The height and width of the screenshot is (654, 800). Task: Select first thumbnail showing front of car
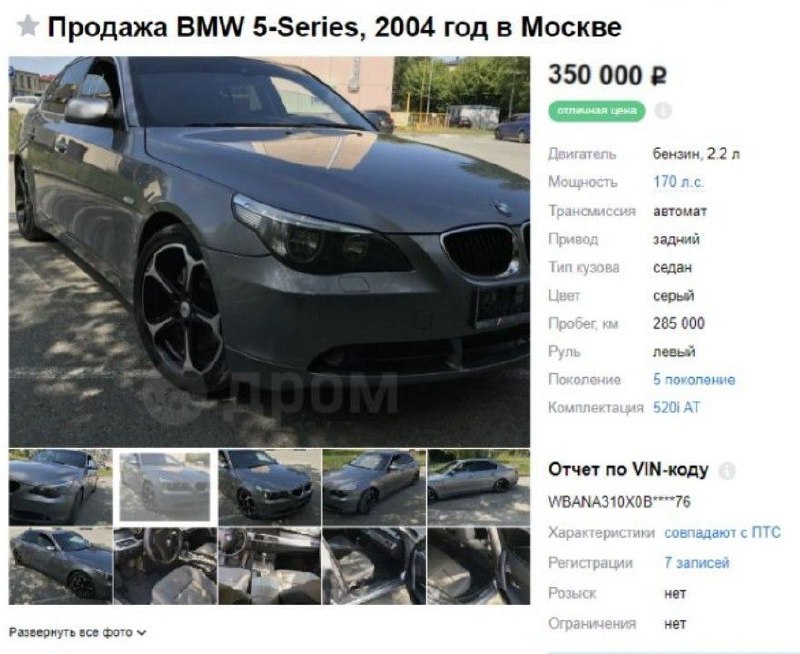pyautogui.click(x=60, y=488)
